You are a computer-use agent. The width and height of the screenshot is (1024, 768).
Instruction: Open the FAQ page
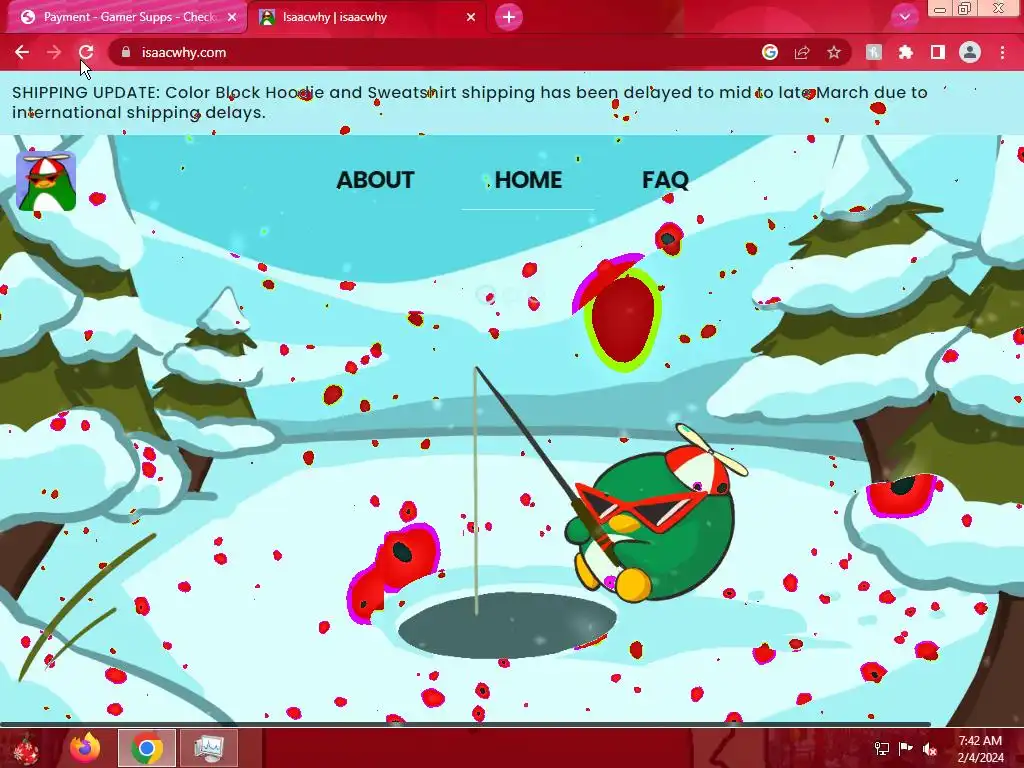pos(665,180)
